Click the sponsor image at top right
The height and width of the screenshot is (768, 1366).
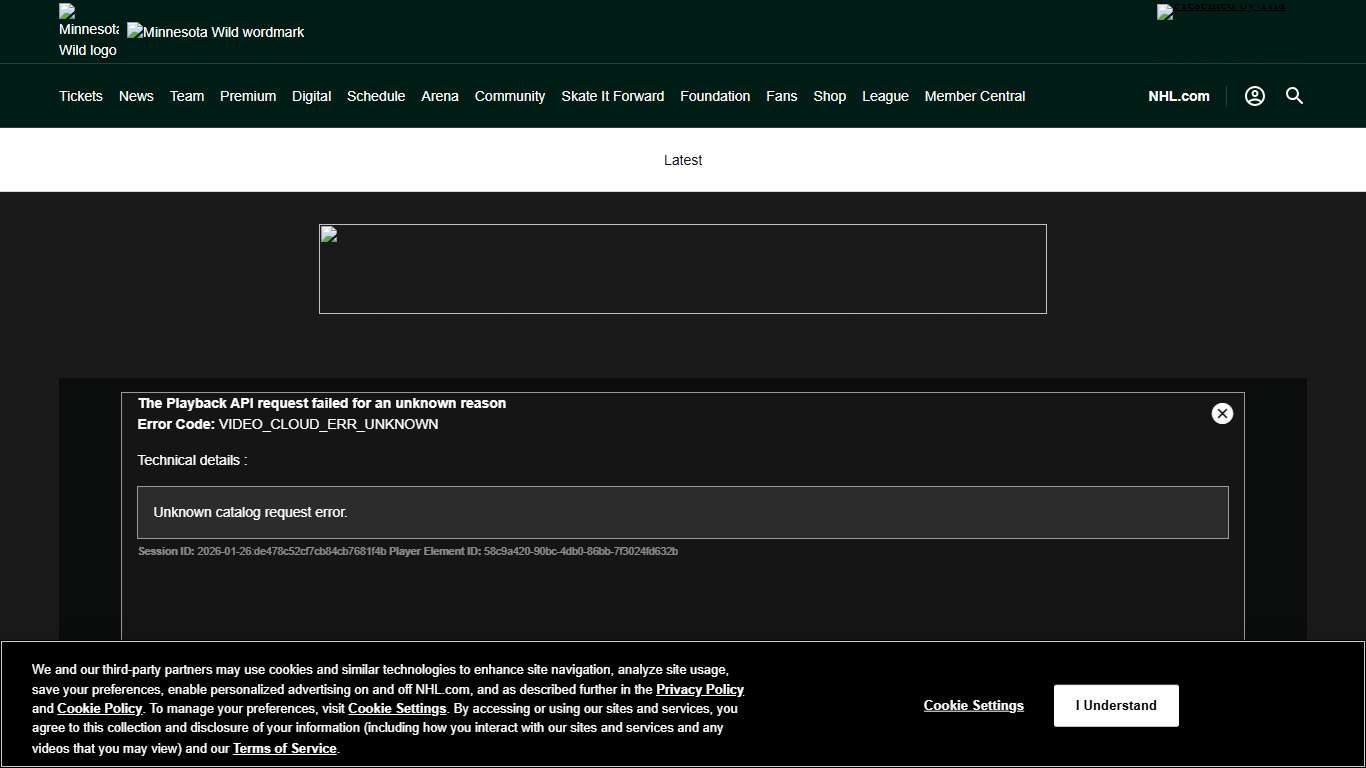click(x=1220, y=12)
